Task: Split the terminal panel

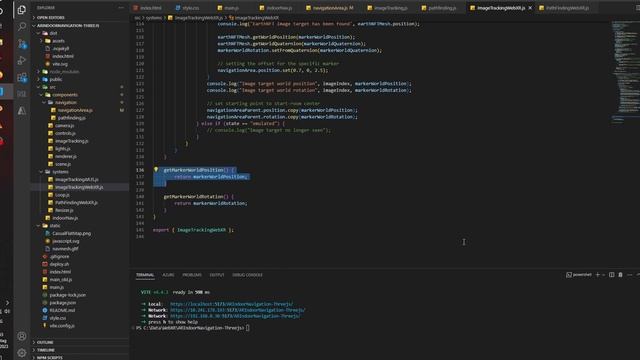Action: 611,275
